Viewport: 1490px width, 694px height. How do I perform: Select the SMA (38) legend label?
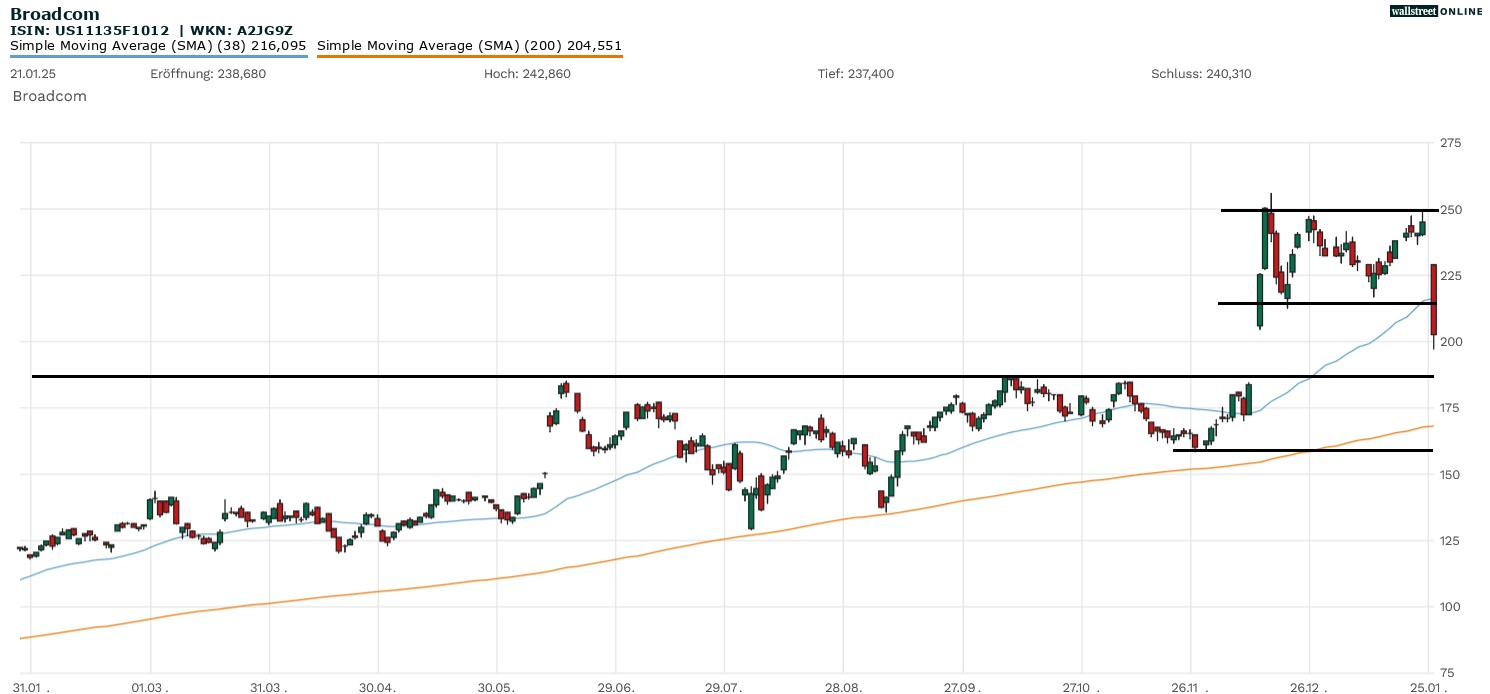click(158, 45)
